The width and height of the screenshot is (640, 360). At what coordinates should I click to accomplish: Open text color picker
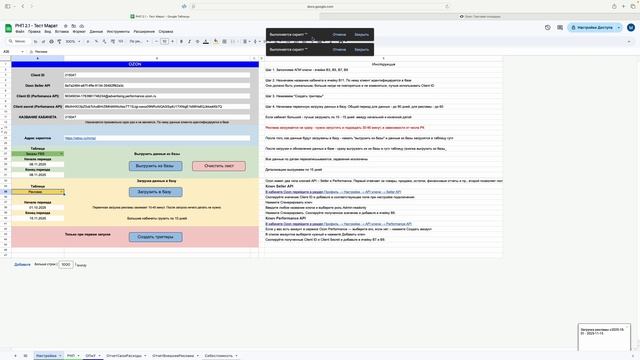click(x=206, y=41)
